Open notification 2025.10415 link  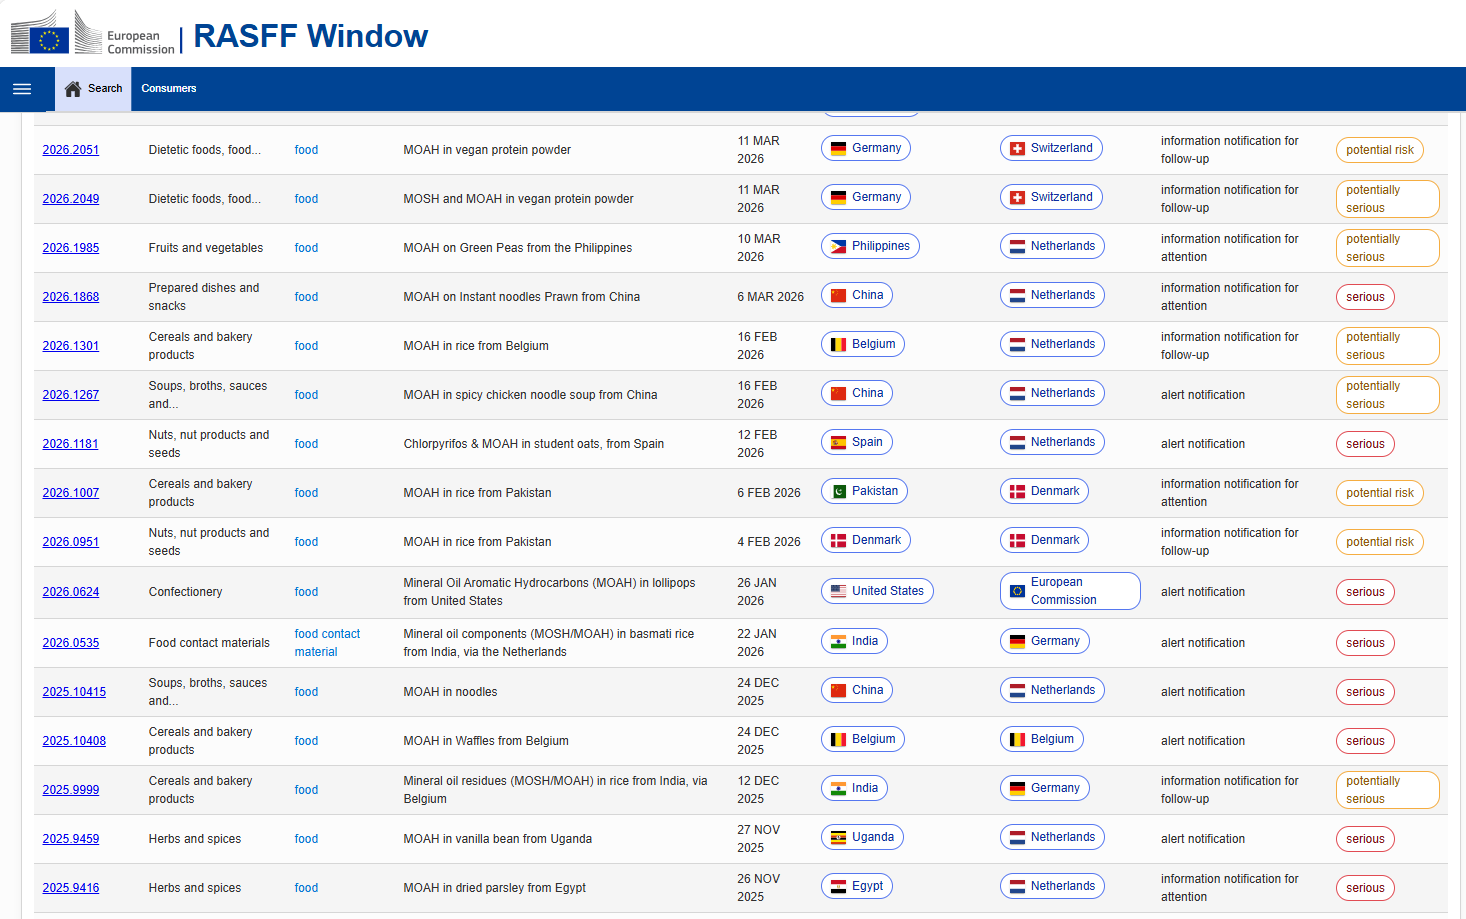[x=74, y=692]
